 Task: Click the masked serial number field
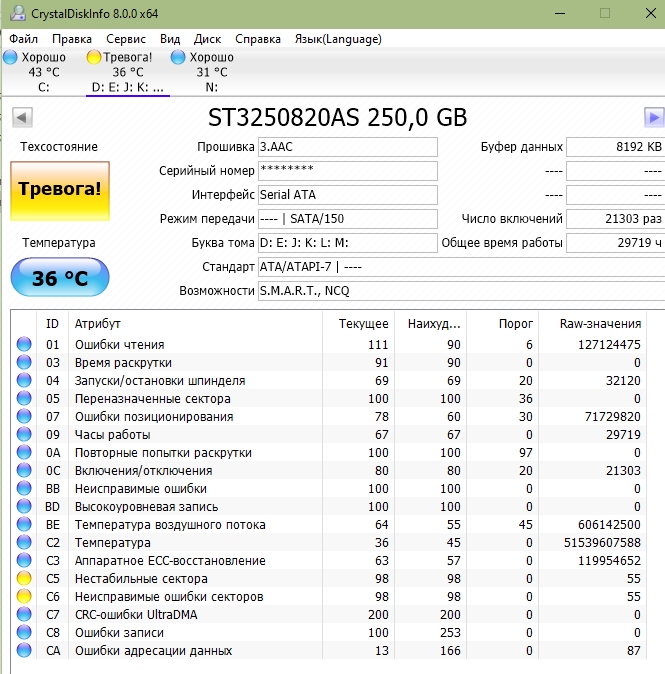pos(347,171)
